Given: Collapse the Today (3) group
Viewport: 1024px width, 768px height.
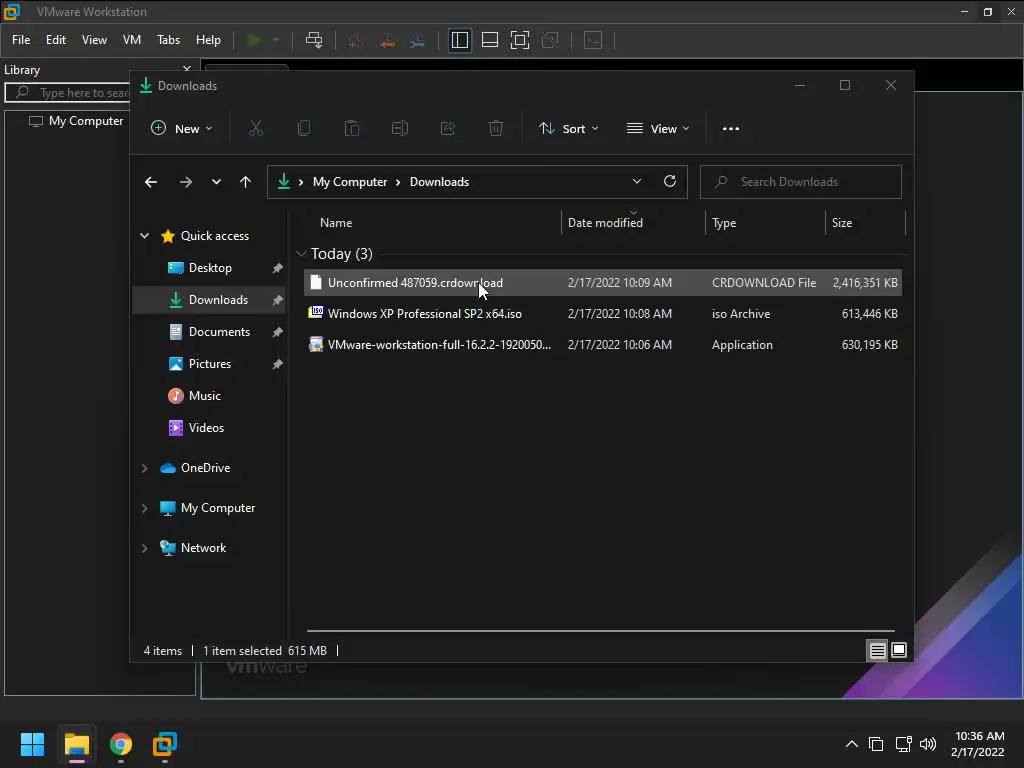Looking at the screenshot, I should pos(301,253).
